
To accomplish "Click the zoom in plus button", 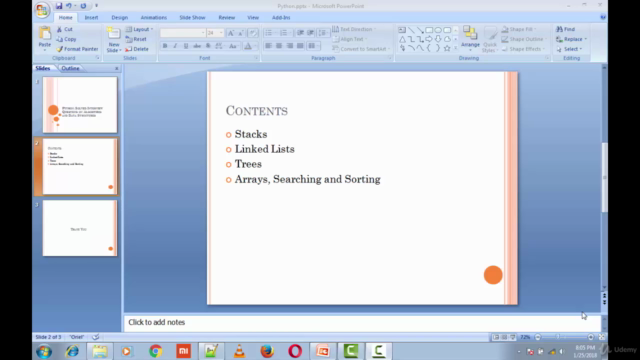I will click(x=591, y=337).
